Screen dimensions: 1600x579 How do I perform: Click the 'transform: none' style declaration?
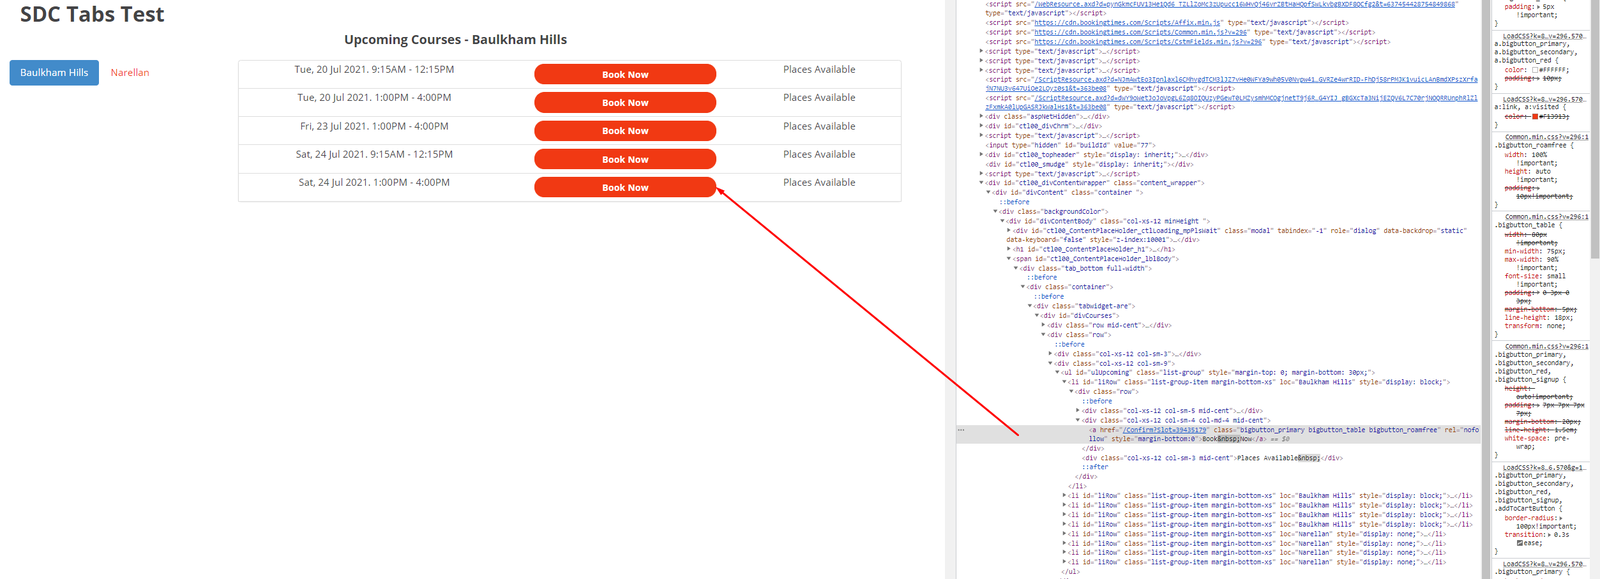coord(1535,326)
